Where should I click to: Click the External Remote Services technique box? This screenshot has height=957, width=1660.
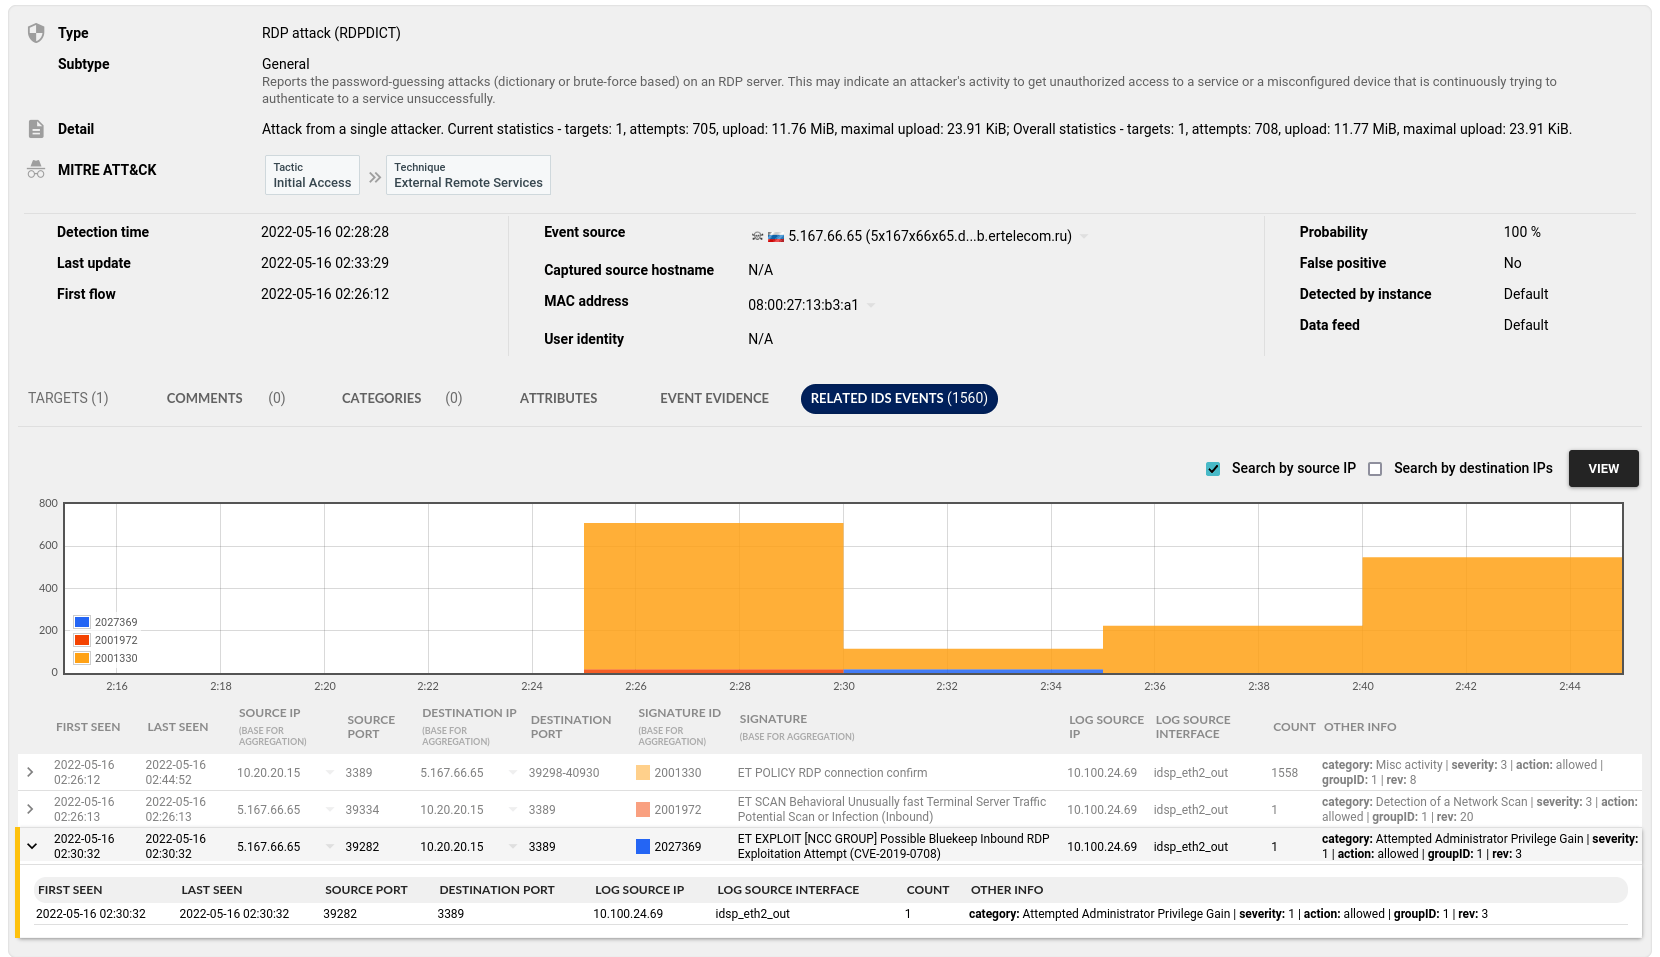coord(468,175)
